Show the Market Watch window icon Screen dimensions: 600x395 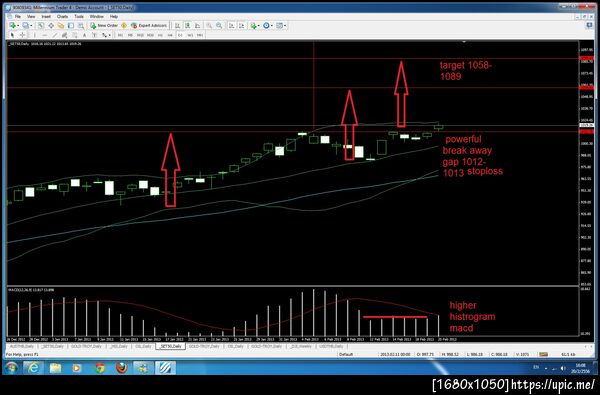click(41, 25)
